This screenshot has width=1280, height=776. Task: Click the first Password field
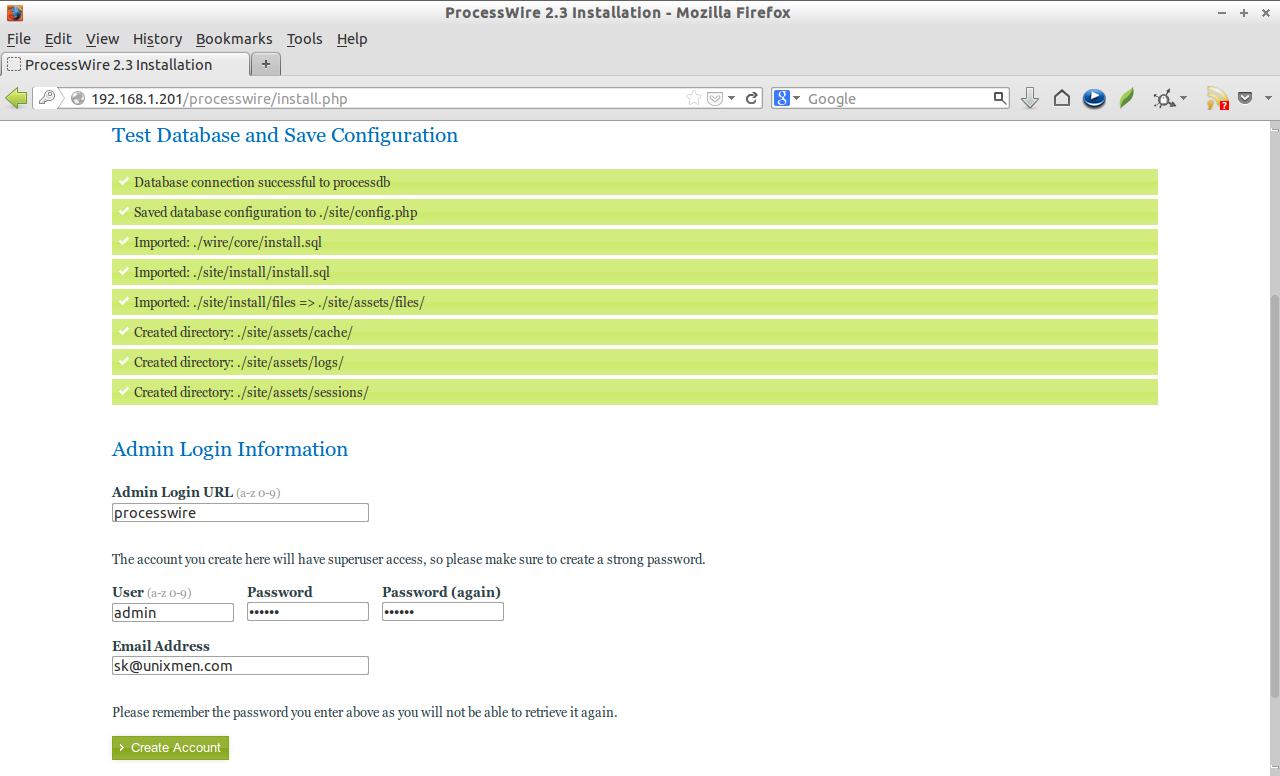pos(308,611)
